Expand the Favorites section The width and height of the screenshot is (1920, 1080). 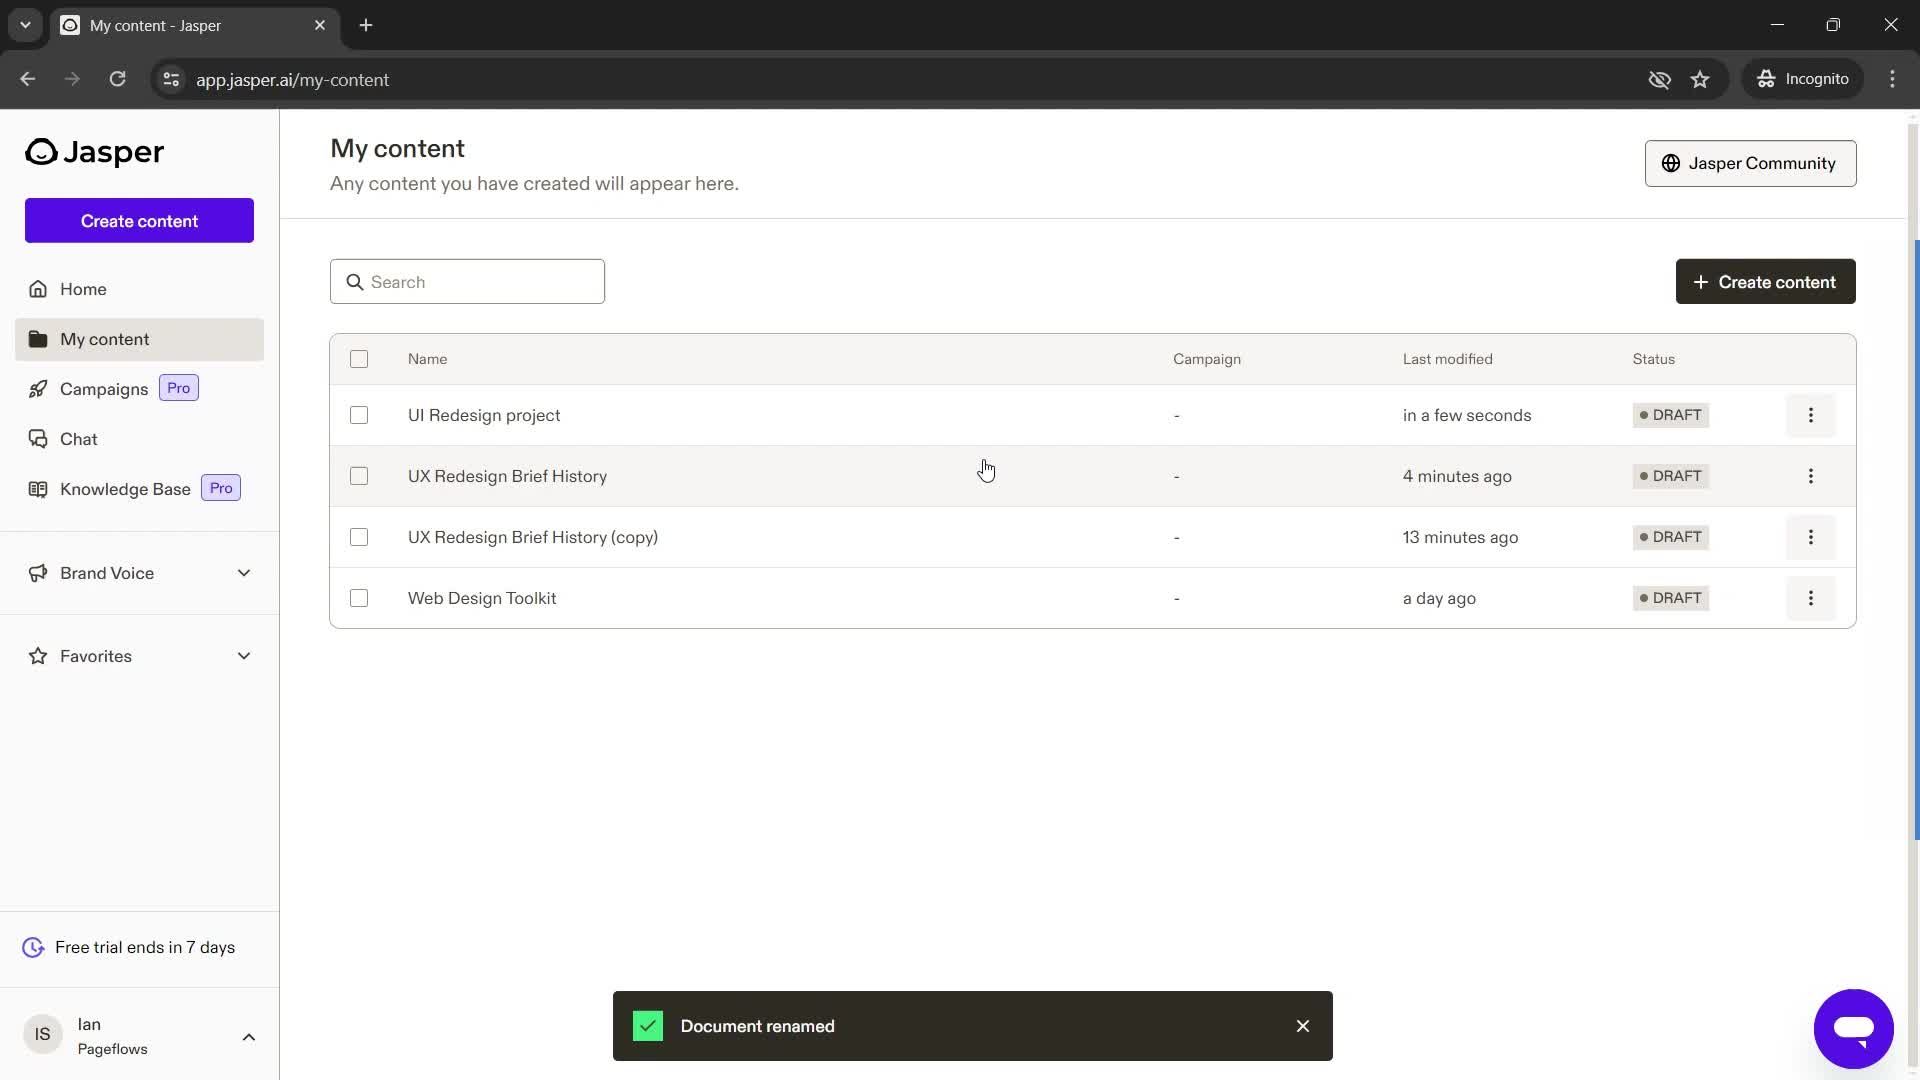[x=243, y=655]
